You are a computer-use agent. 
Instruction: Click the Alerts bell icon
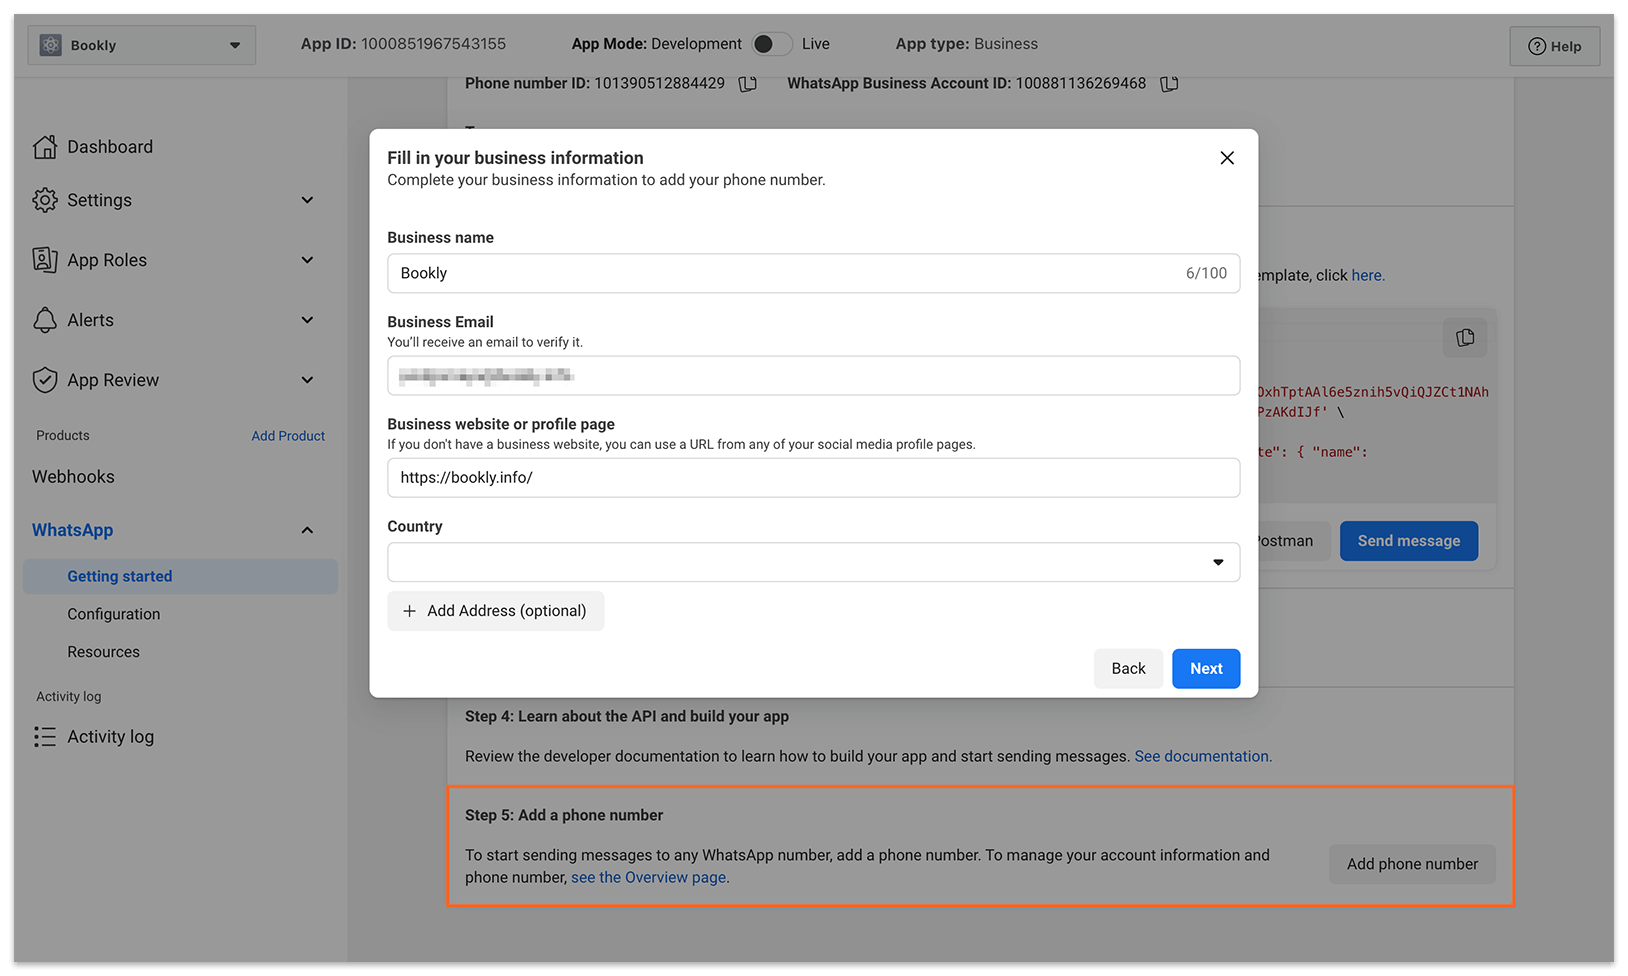coord(45,320)
